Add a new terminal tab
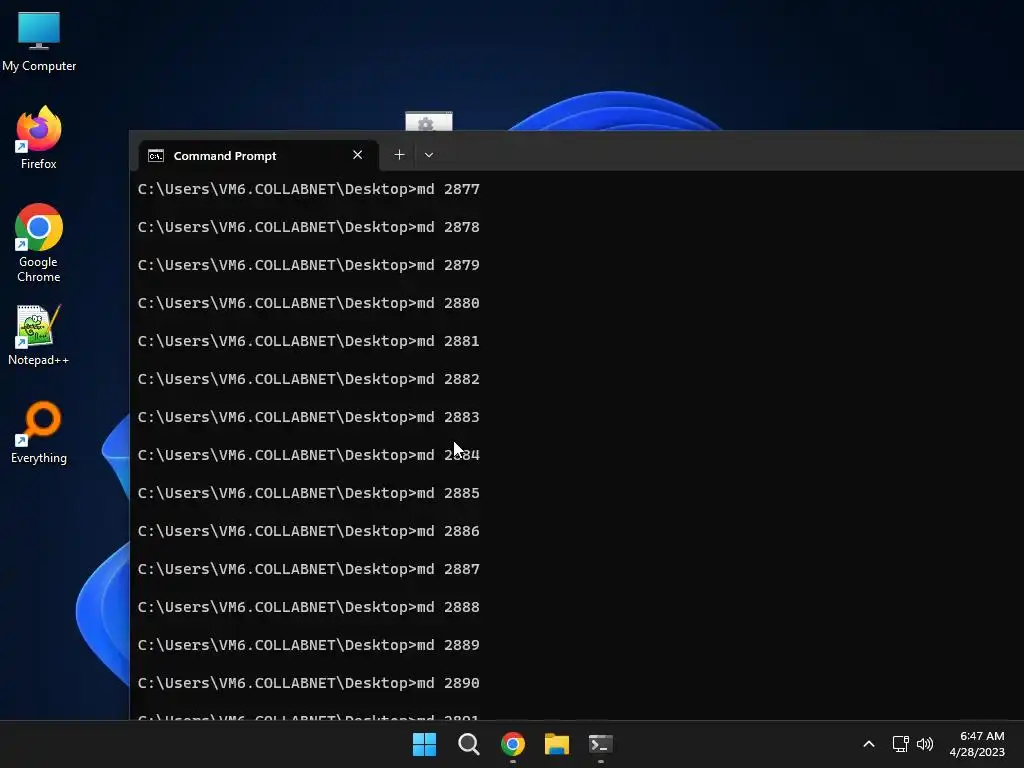This screenshot has width=1024, height=768. click(399, 155)
